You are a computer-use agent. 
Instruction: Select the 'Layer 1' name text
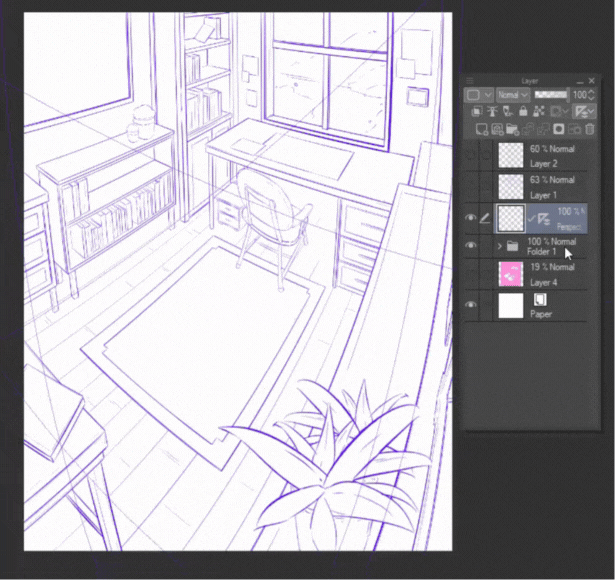pyautogui.click(x=543, y=195)
